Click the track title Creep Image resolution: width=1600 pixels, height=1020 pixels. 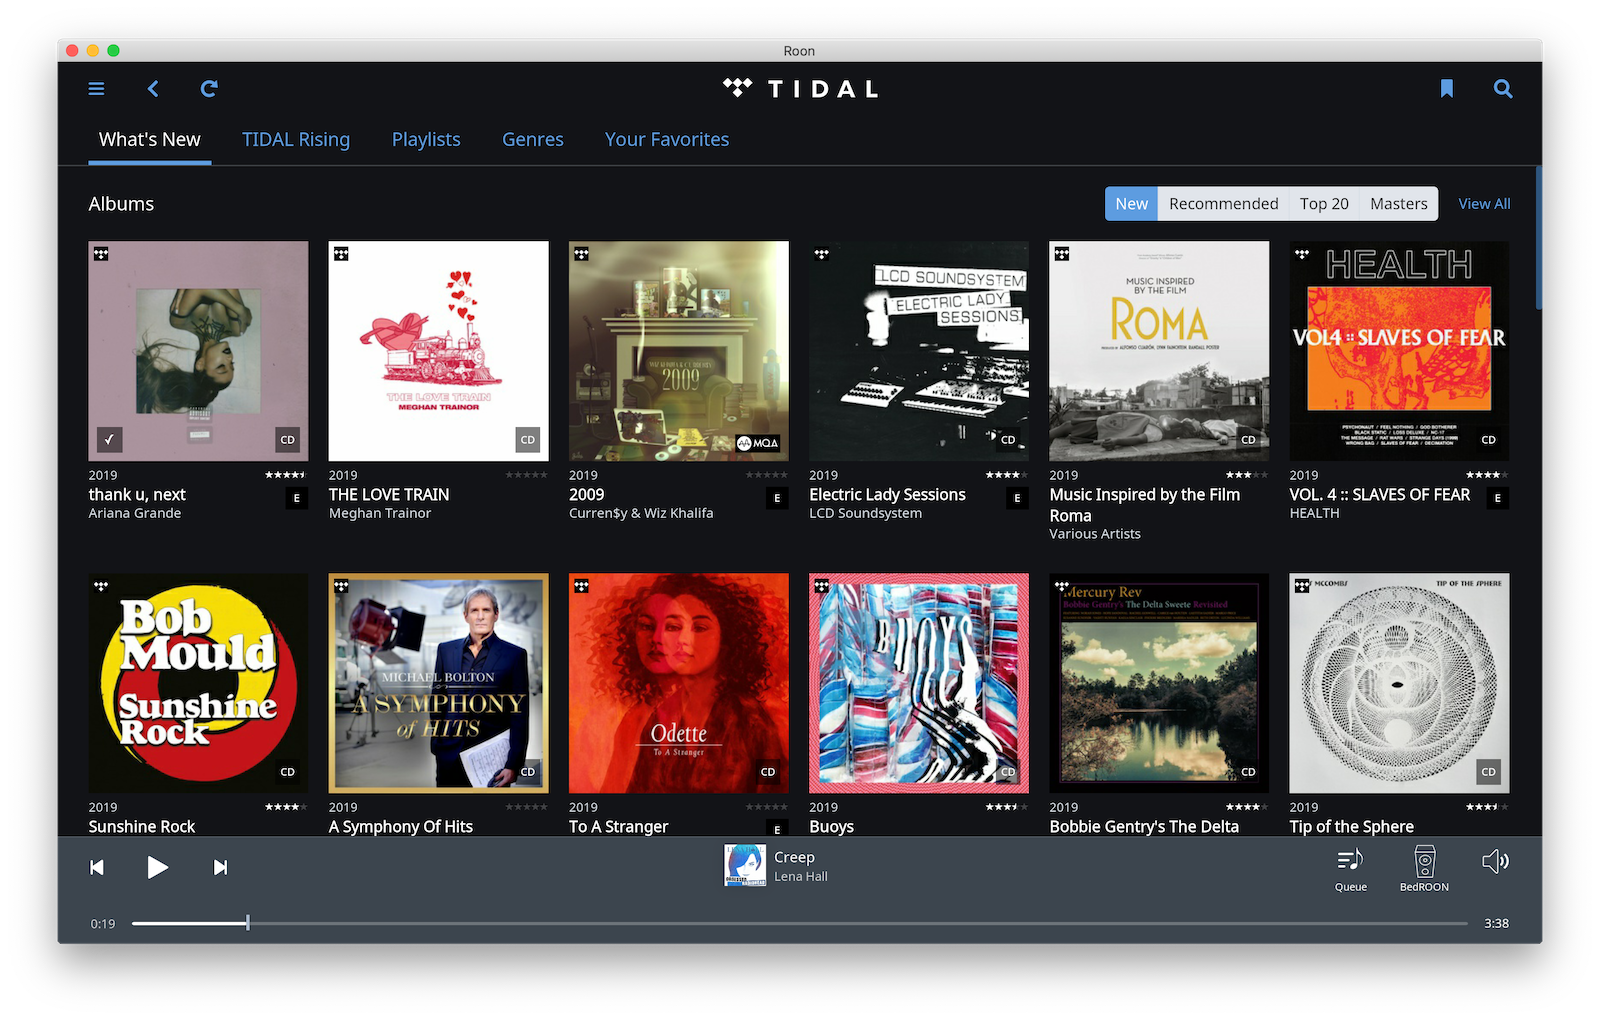point(793,857)
